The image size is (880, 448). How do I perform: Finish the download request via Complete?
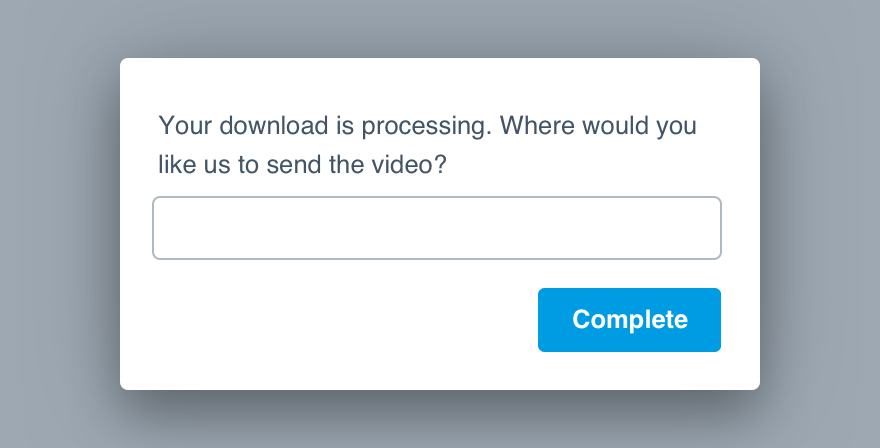pyautogui.click(x=629, y=320)
